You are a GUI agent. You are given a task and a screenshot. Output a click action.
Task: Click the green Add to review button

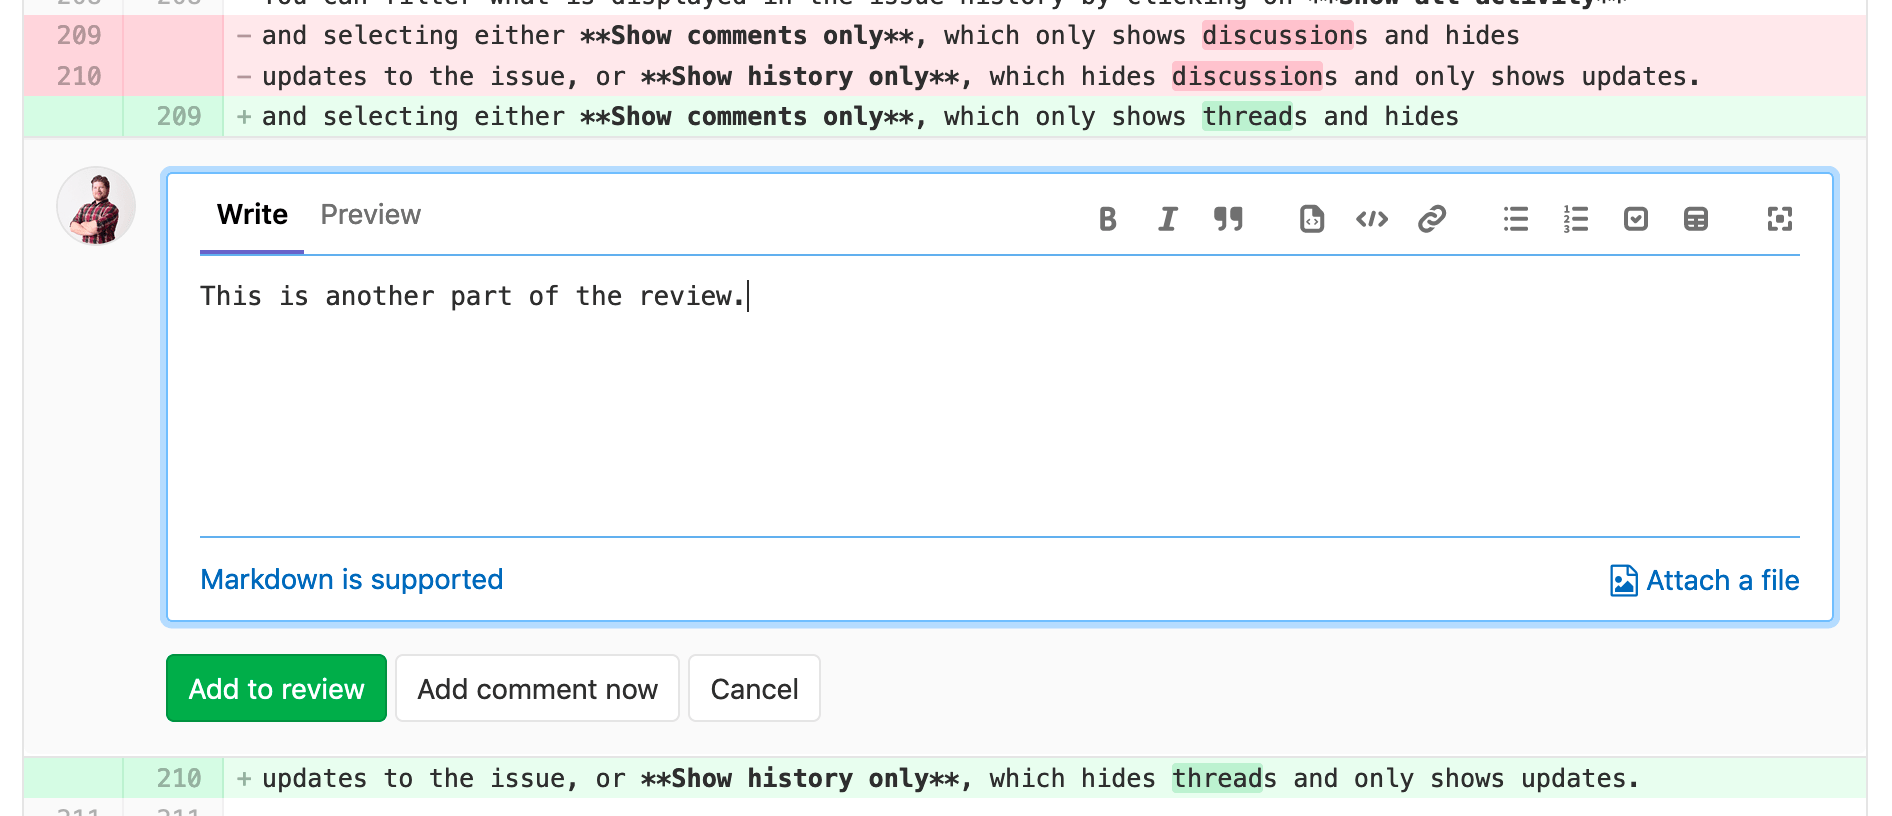(x=276, y=689)
